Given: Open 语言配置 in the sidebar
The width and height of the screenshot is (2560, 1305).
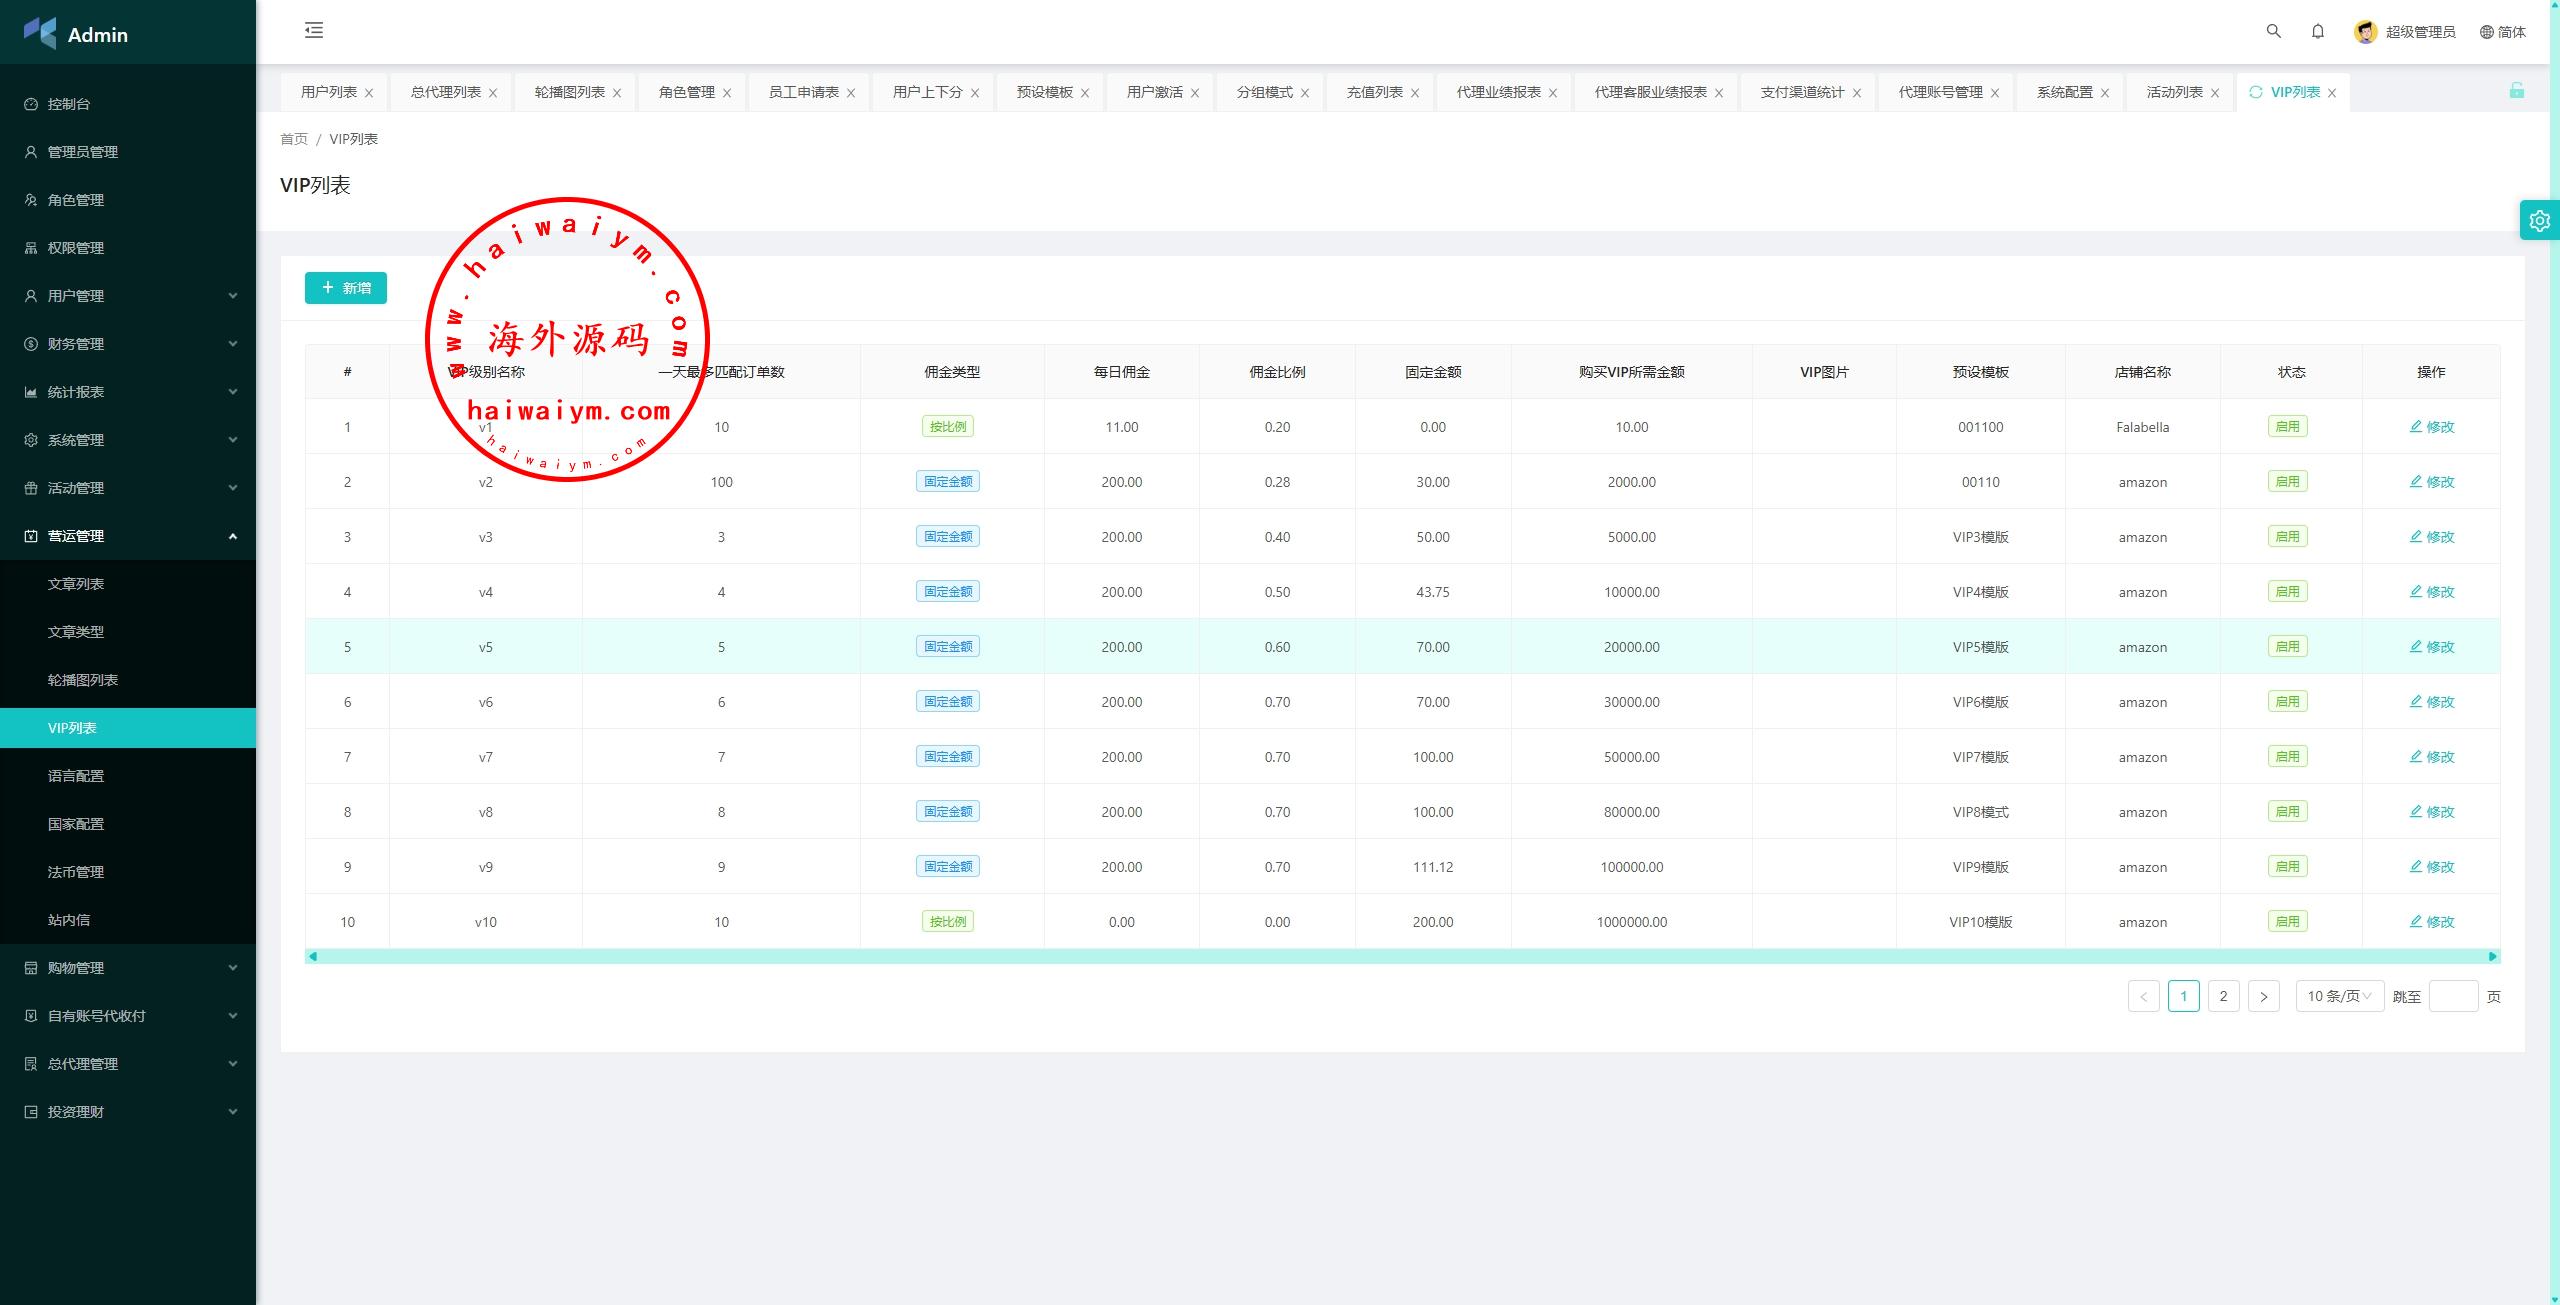Looking at the screenshot, I should click(x=76, y=776).
